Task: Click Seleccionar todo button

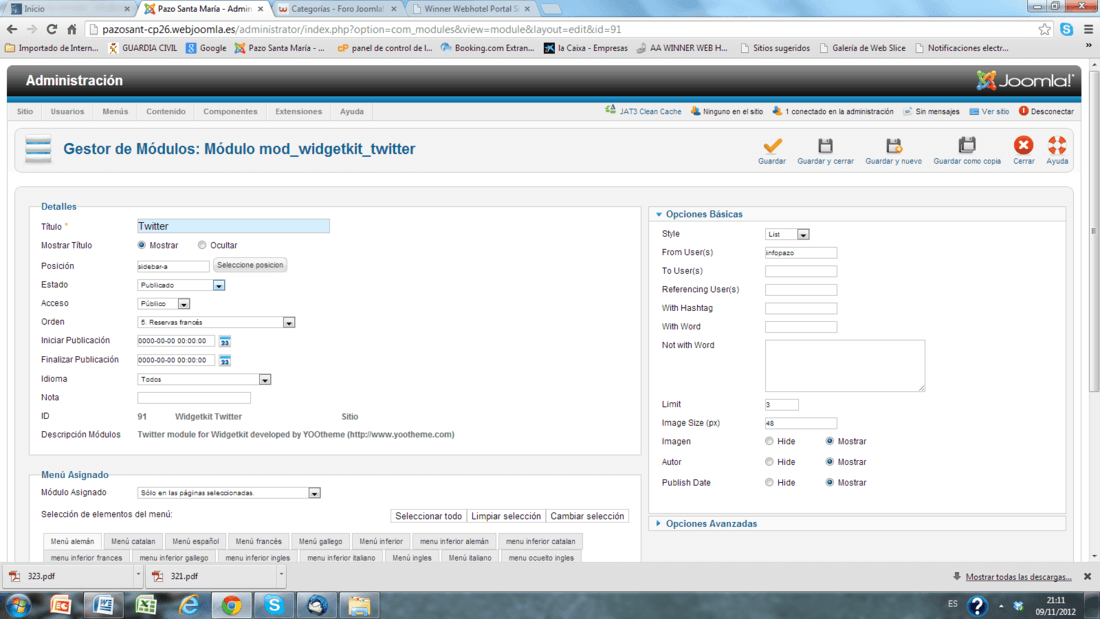Action: click(429, 517)
